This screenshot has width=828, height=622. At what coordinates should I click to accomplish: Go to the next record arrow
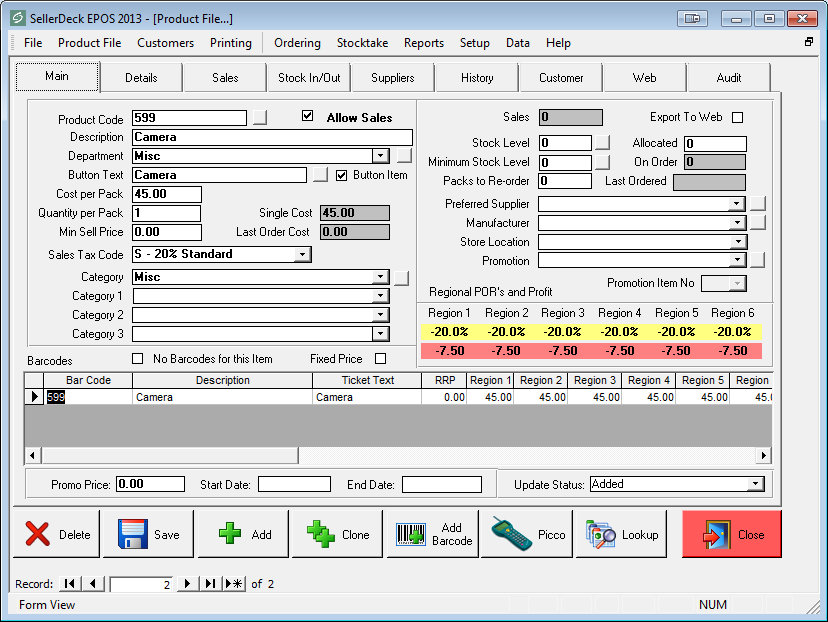coord(187,584)
